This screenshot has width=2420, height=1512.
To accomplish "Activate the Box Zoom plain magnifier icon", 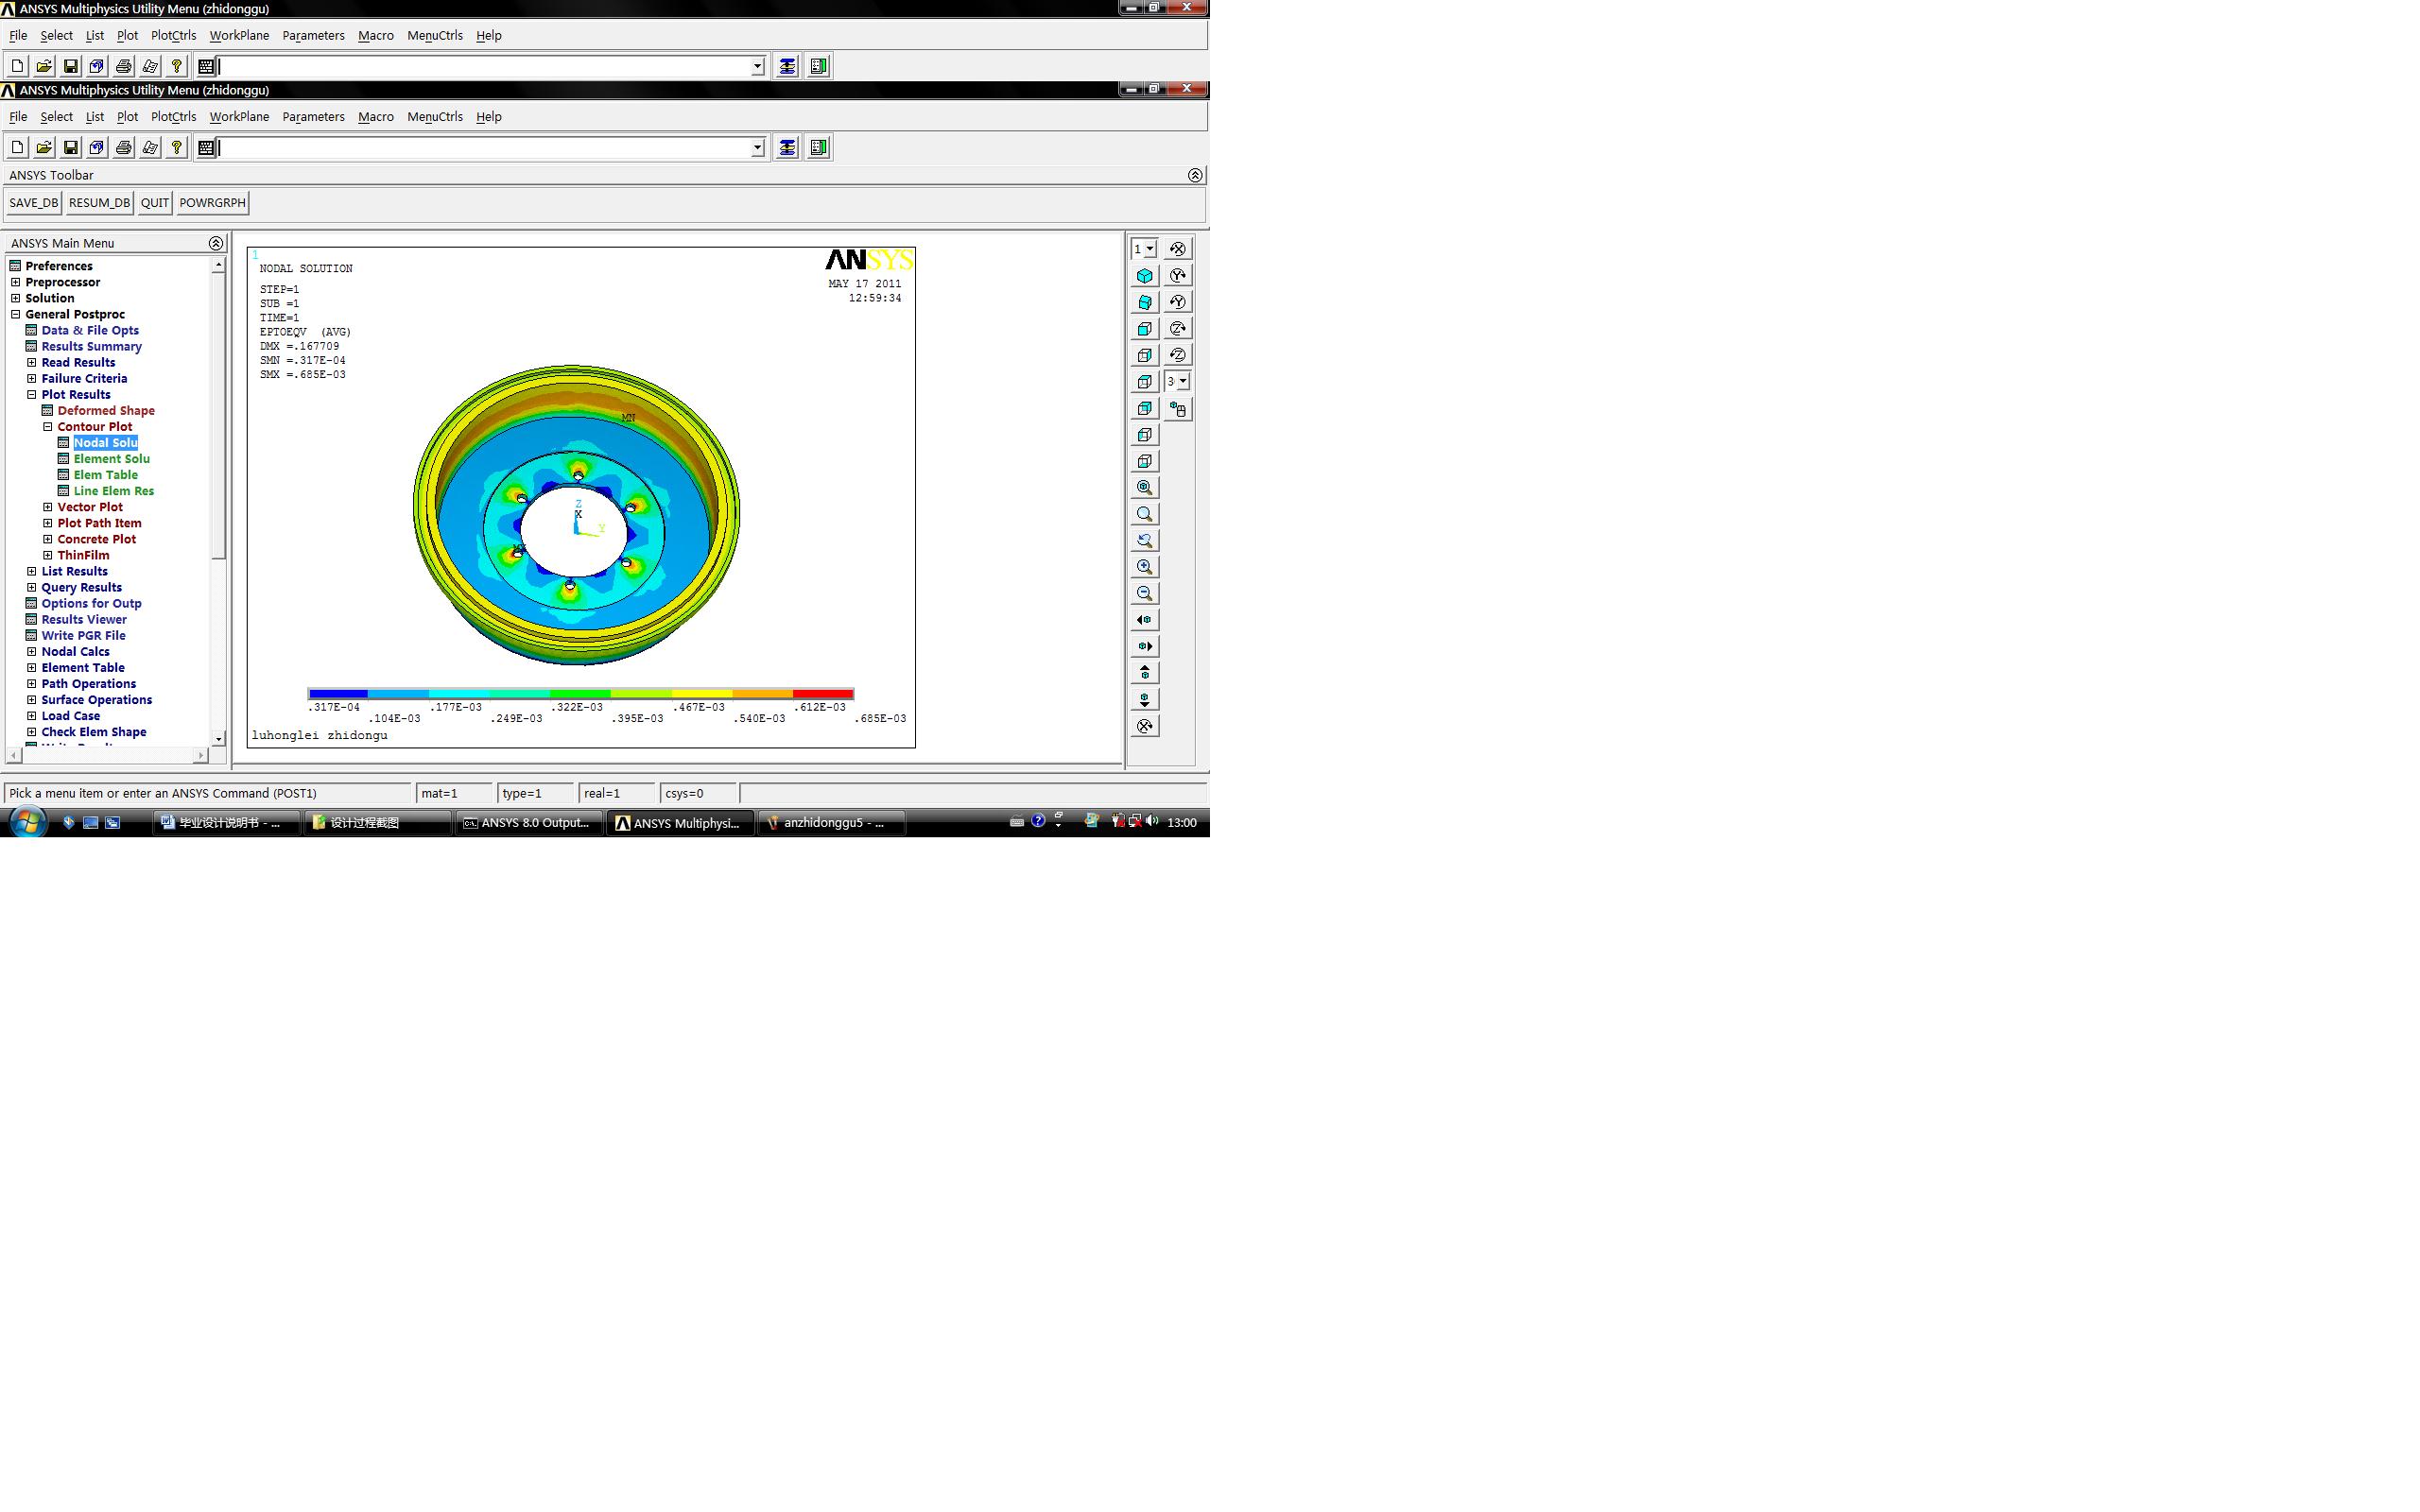I will click(1145, 514).
